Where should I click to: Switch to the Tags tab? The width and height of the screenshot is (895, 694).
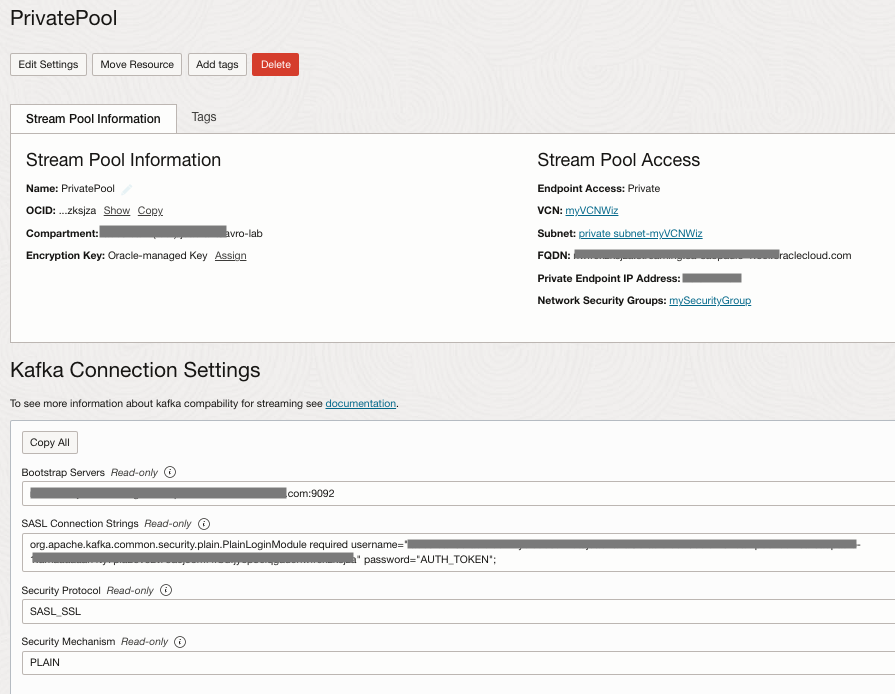pyautogui.click(x=204, y=117)
